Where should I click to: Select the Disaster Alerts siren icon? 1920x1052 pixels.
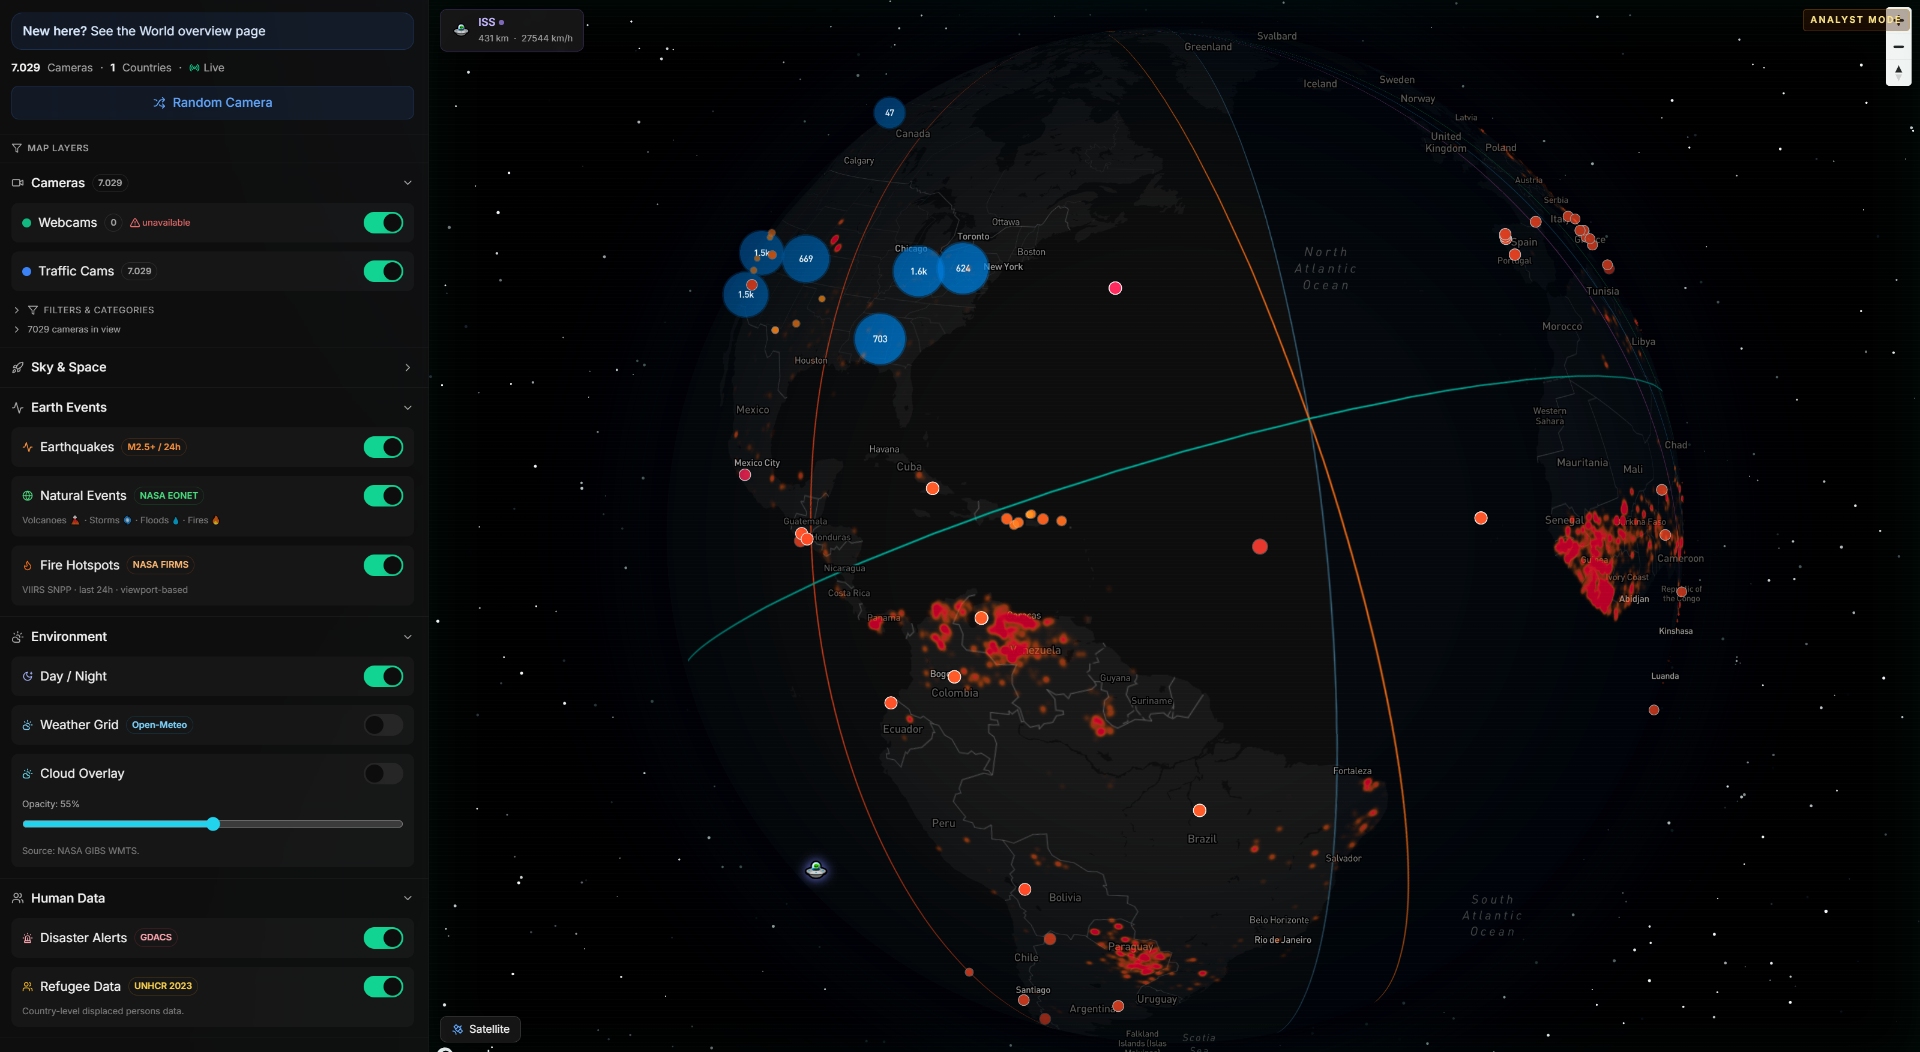tap(26, 938)
